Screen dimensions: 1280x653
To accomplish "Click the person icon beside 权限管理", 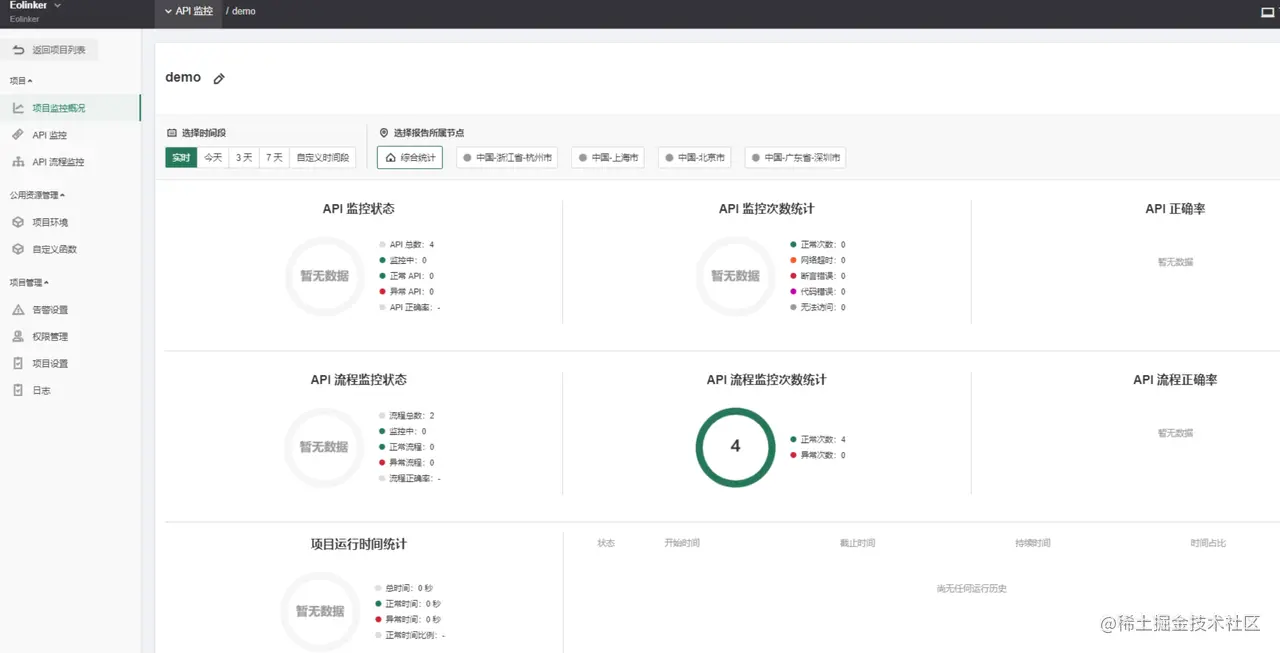I will [18, 337].
